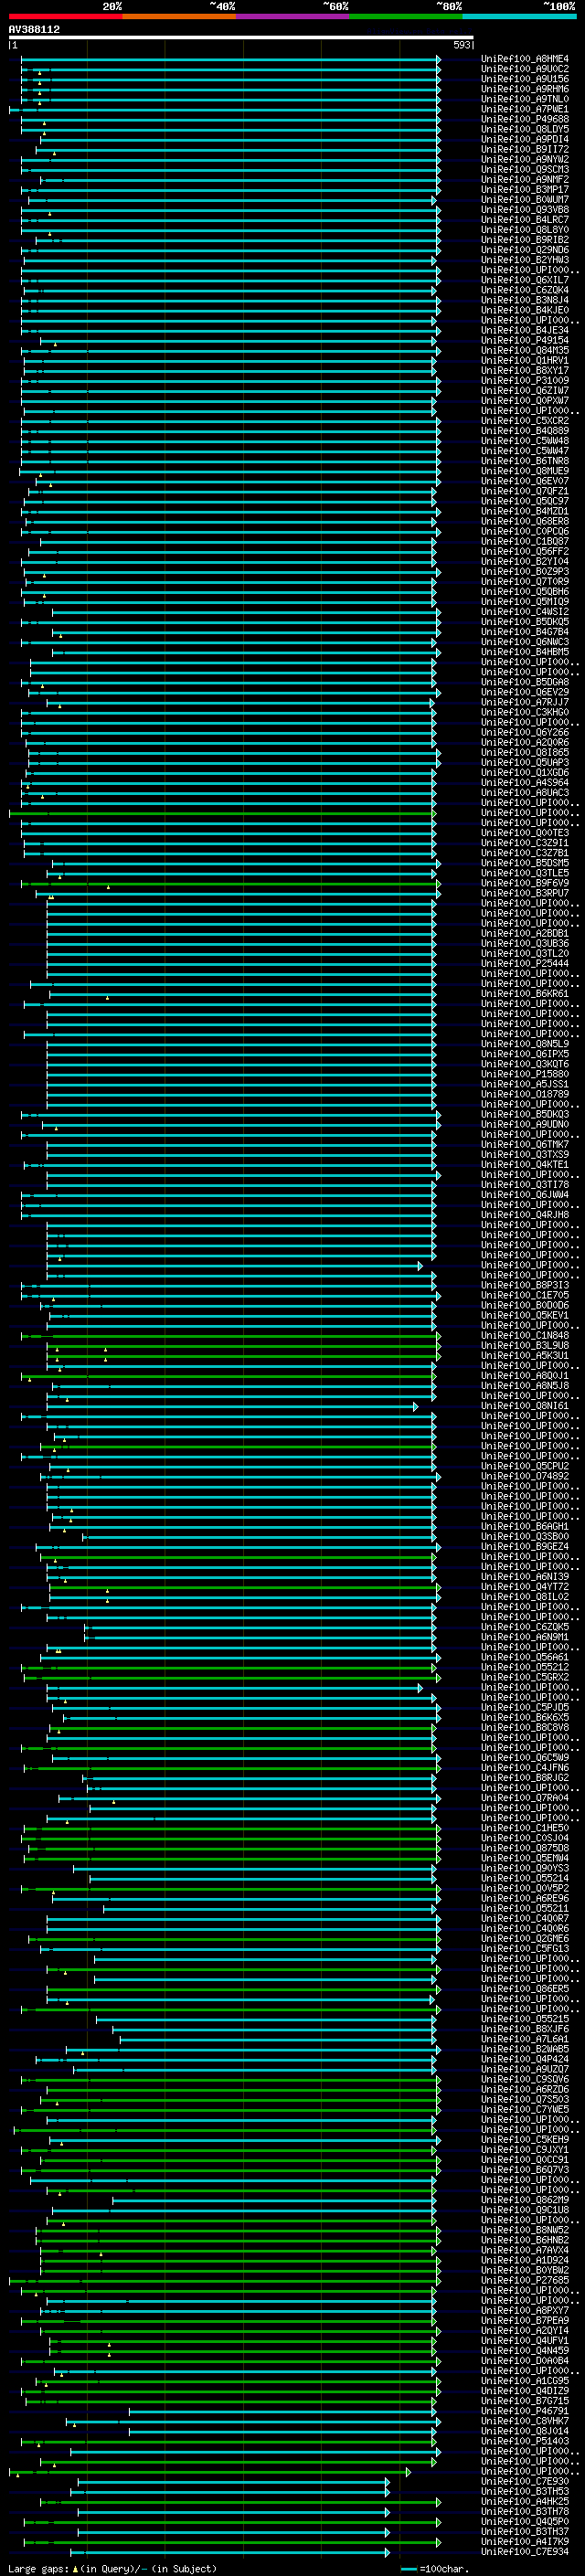Select label UniRef100_P31009

click(x=525, y=380)
